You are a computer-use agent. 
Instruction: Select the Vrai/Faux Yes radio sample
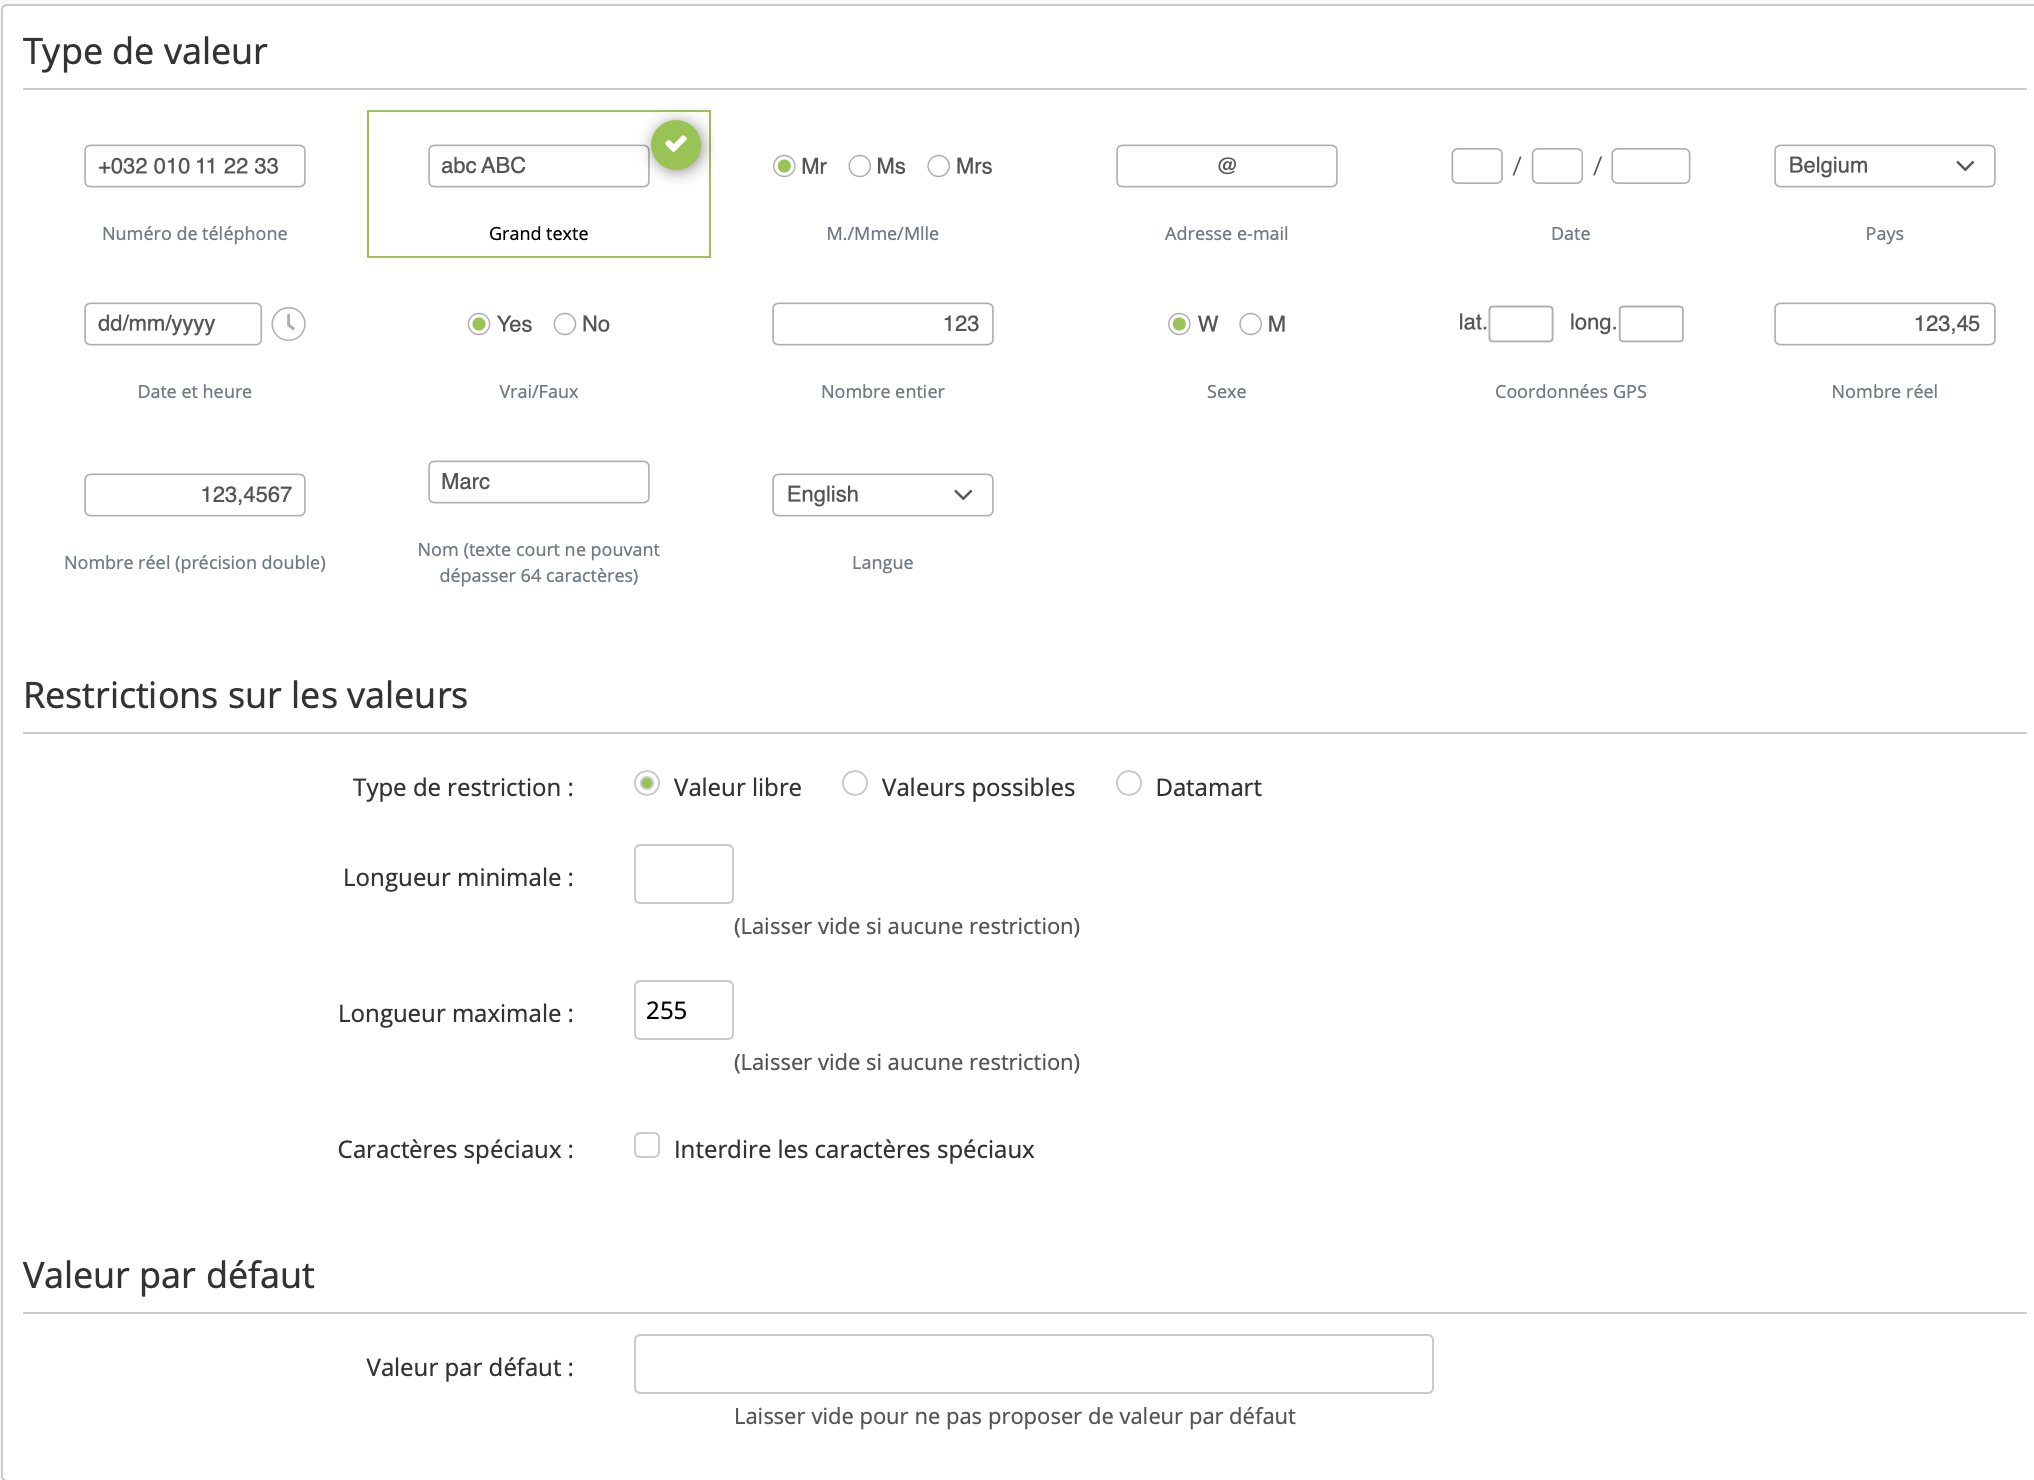(479, 324)
